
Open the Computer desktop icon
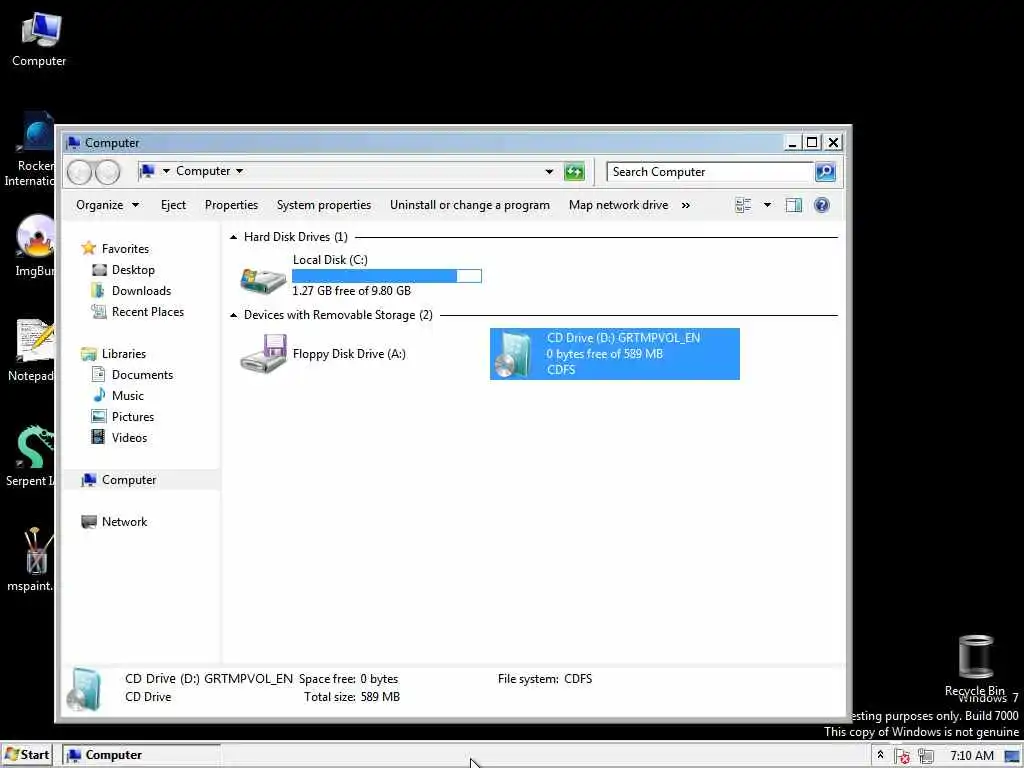39,39
